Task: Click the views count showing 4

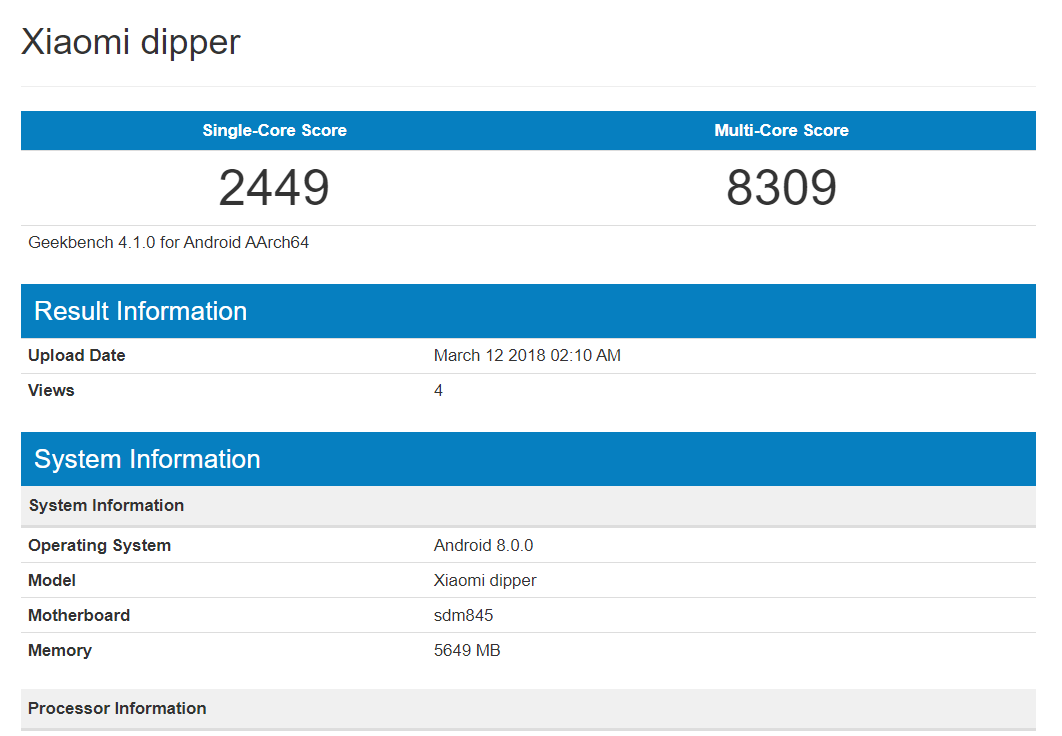Action: (438, 390)
